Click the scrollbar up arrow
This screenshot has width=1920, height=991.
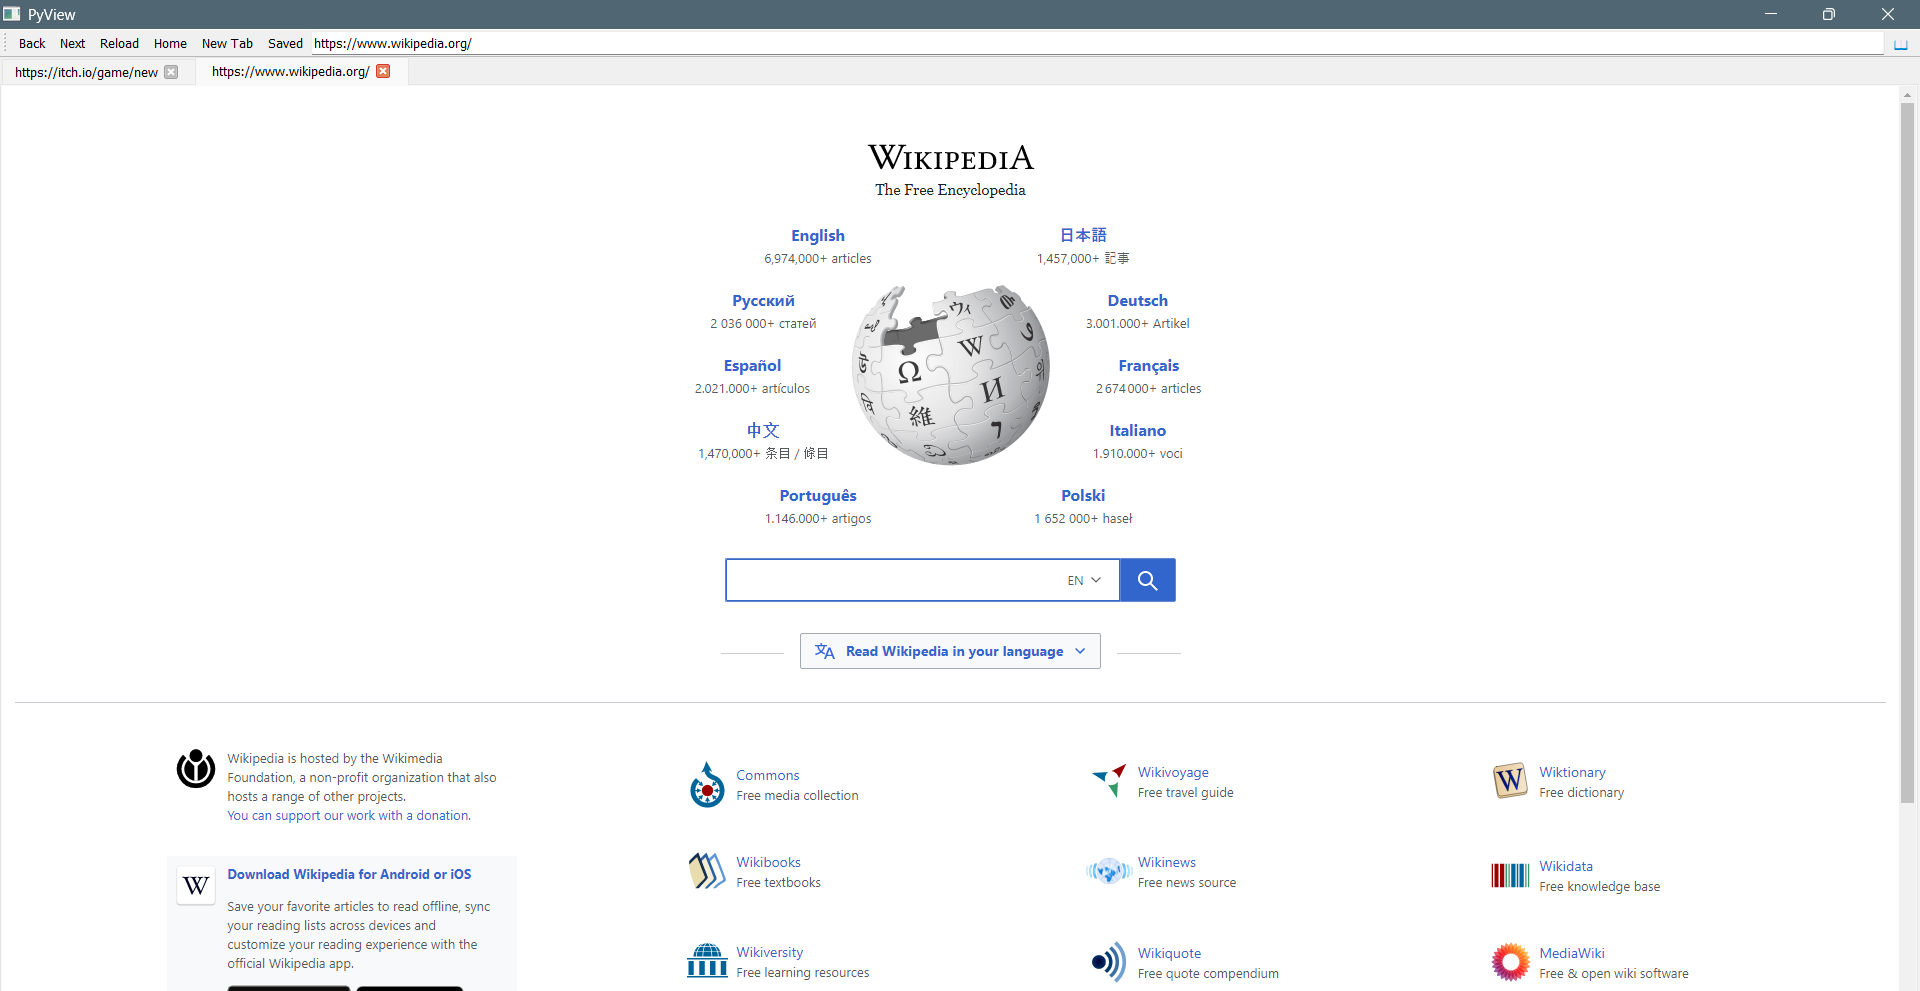click(x=1907, y=95)
